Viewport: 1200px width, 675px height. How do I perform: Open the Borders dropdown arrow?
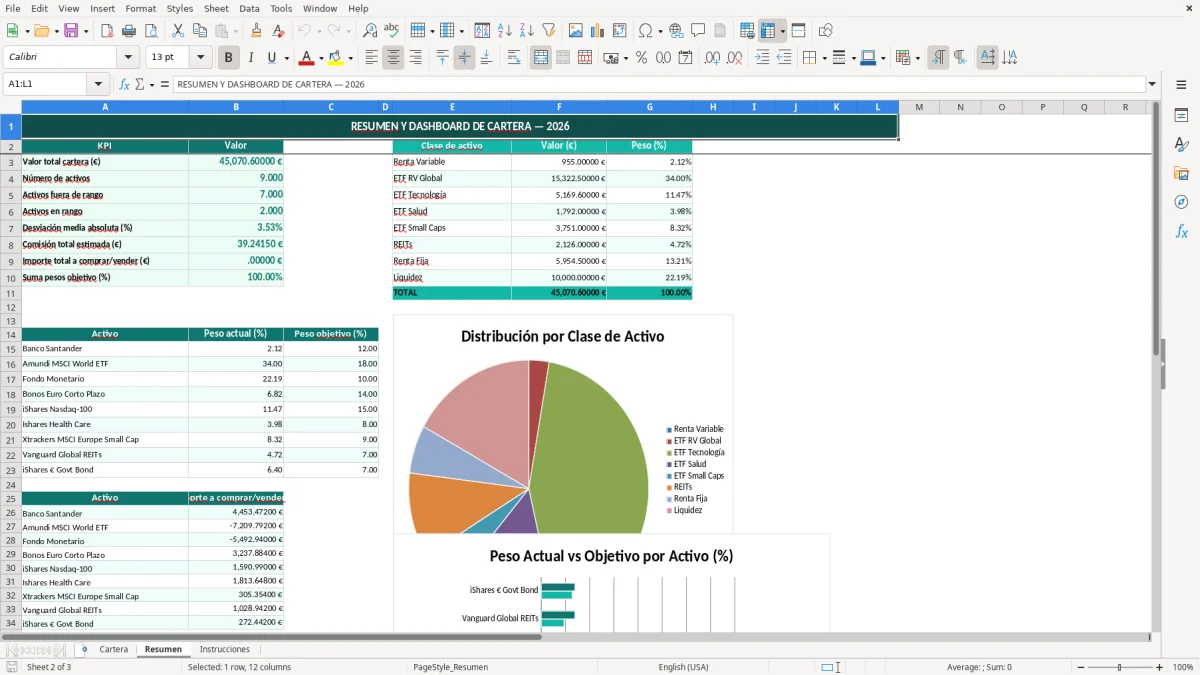click(823, 58)
